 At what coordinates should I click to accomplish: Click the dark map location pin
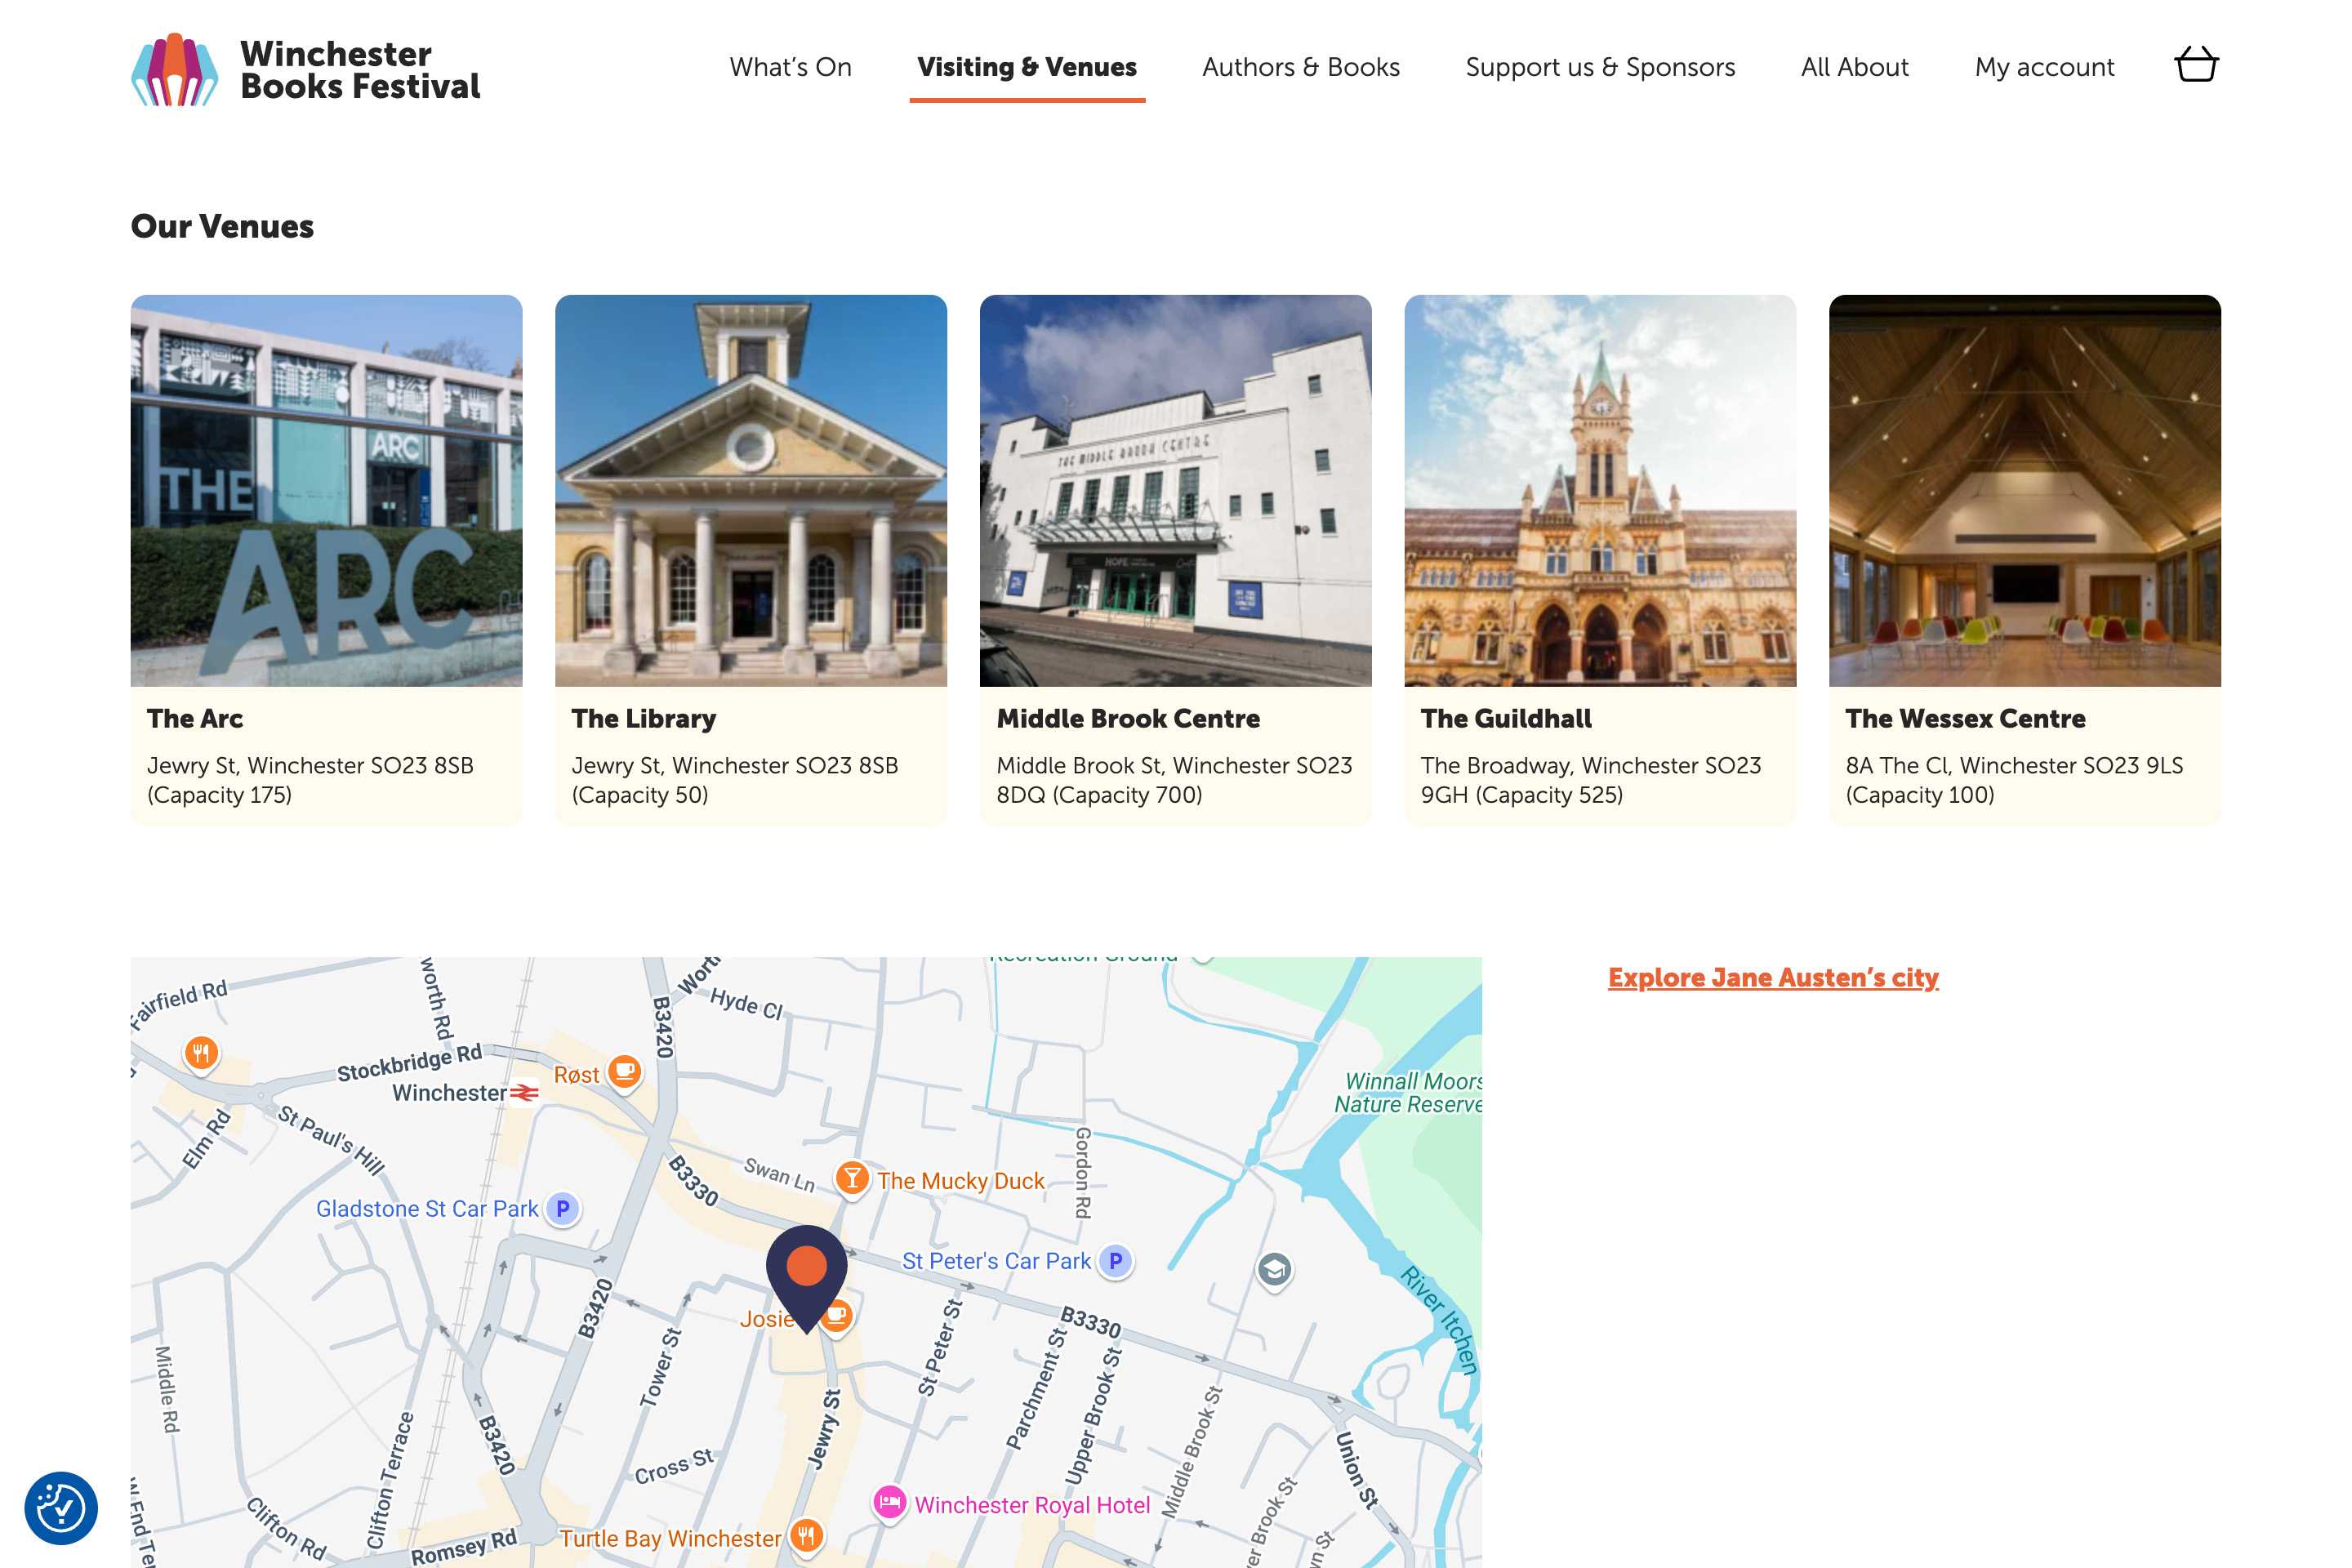pos(806,1278)
